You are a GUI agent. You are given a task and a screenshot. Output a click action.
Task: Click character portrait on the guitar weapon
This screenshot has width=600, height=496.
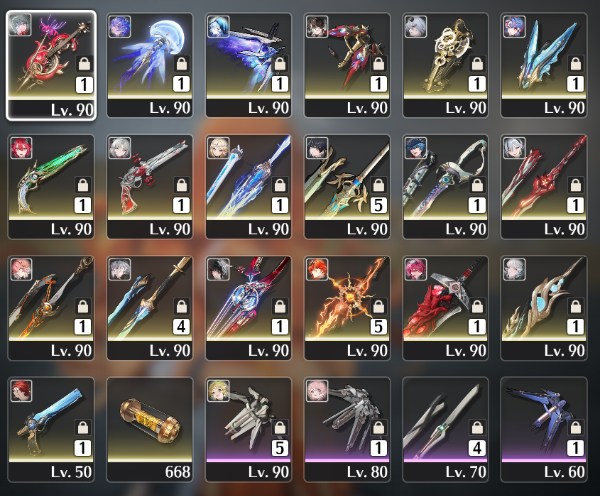20,25
